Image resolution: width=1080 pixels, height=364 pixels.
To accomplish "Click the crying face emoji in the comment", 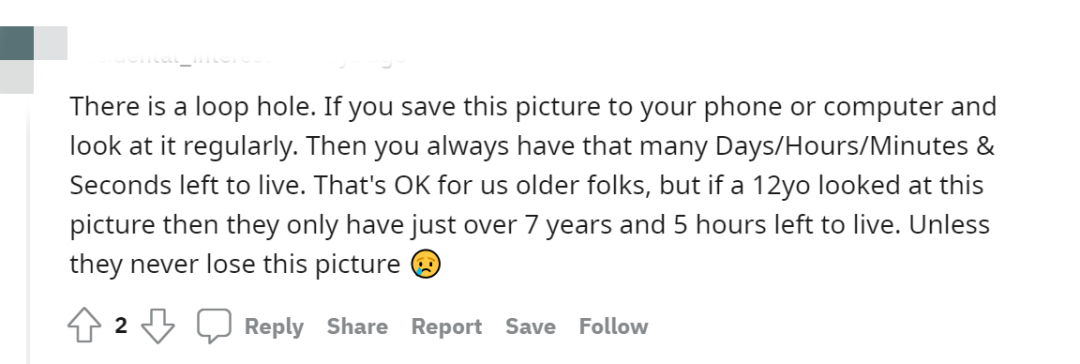I will click(x=426, y=264).
